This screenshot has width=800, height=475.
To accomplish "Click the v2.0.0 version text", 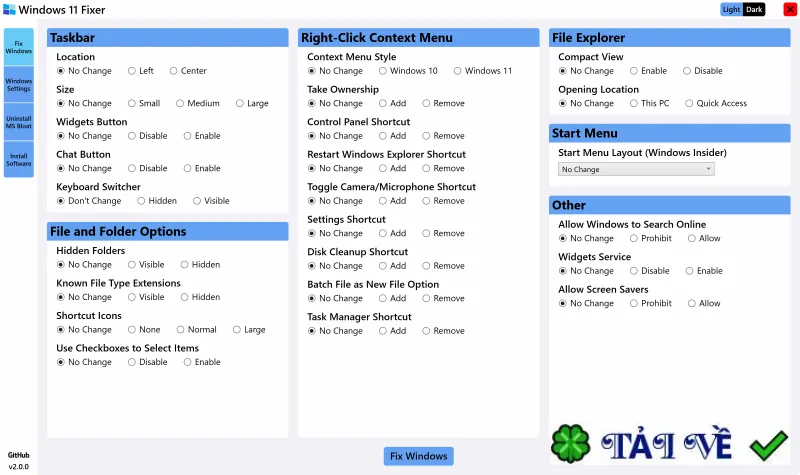I will coord(18,466).
